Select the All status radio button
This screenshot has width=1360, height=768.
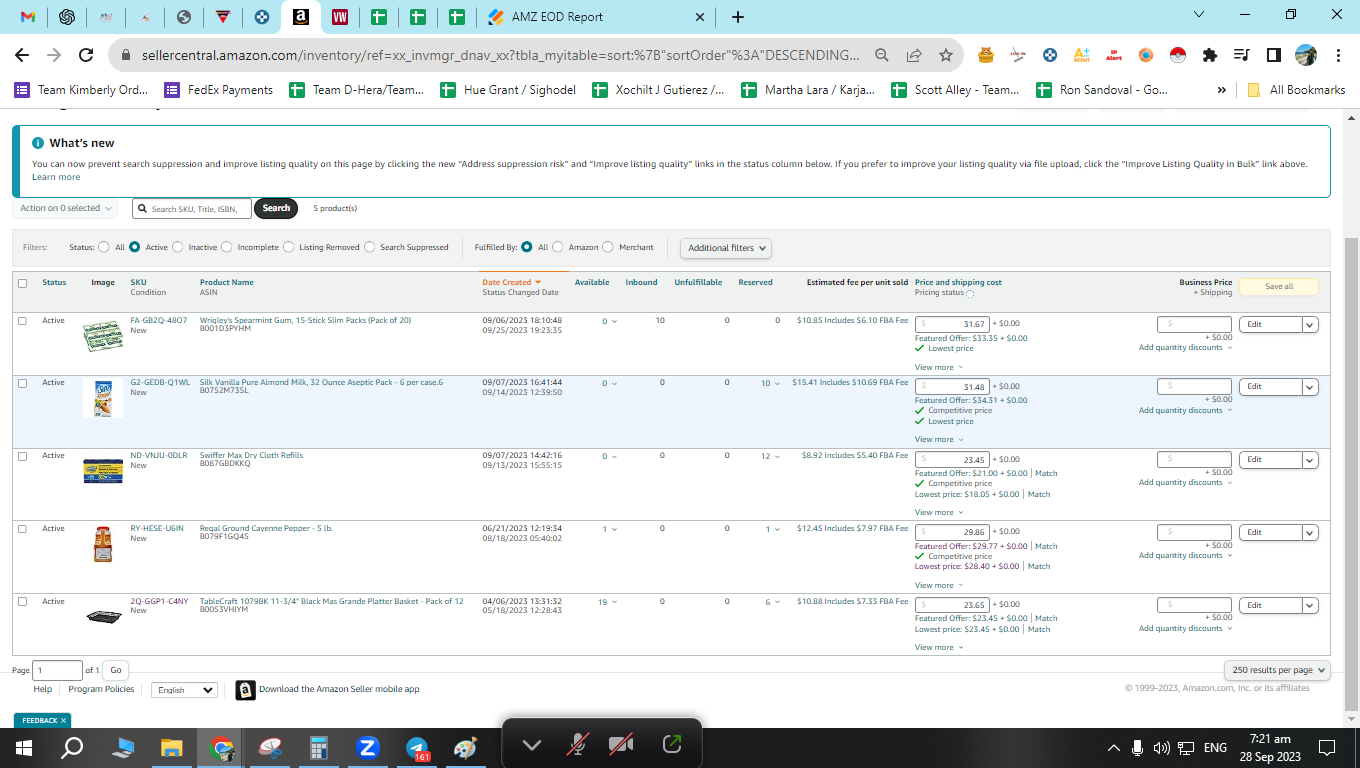tap(104, 247)
